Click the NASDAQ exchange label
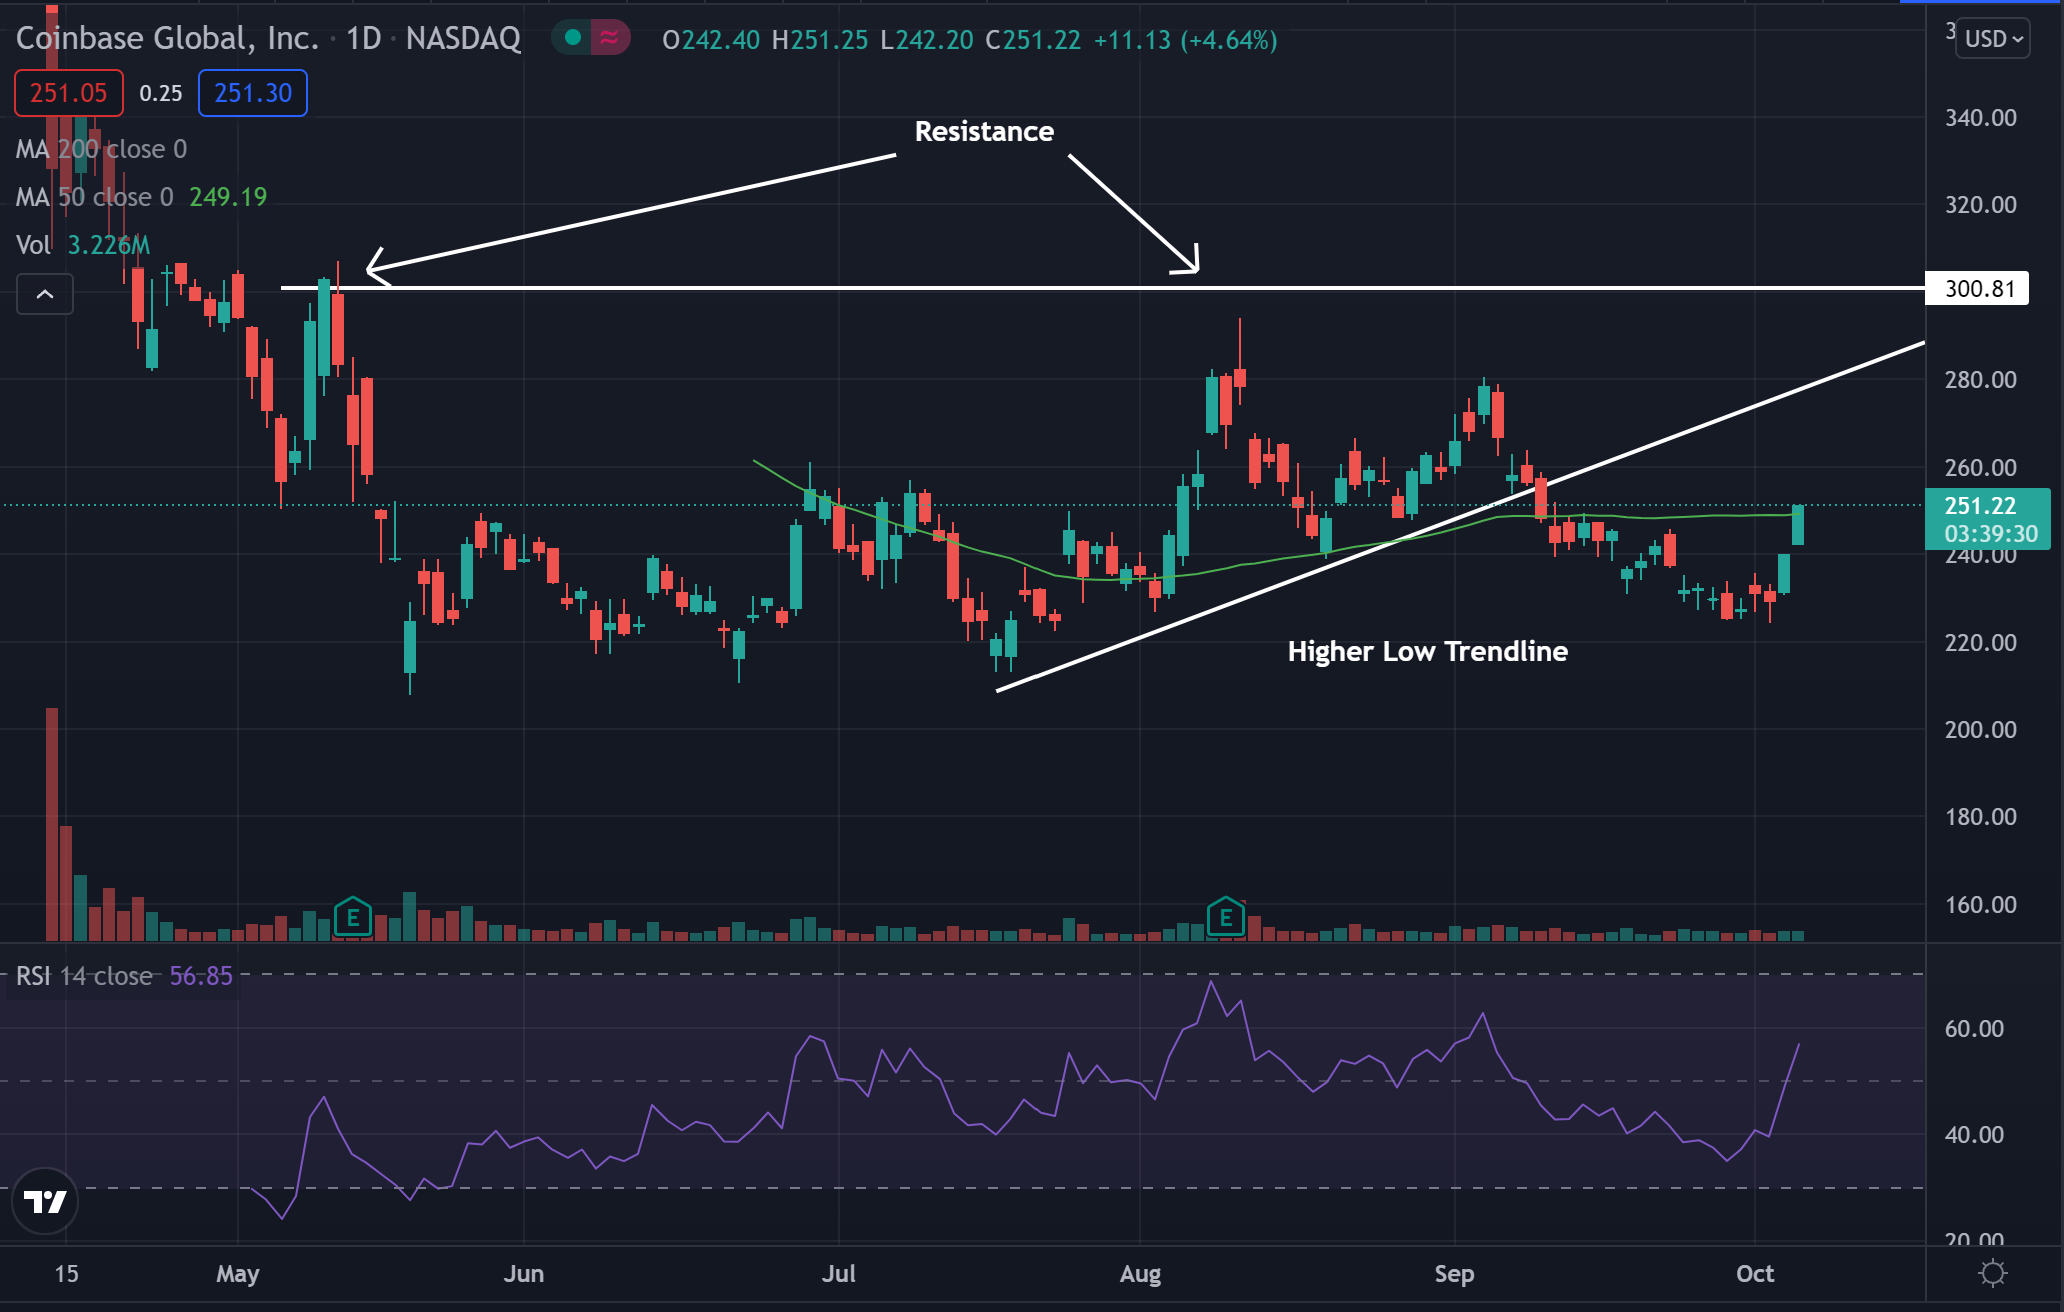Image resolution: width=2064 pixels, height=1312 pixels. point(463,38)
